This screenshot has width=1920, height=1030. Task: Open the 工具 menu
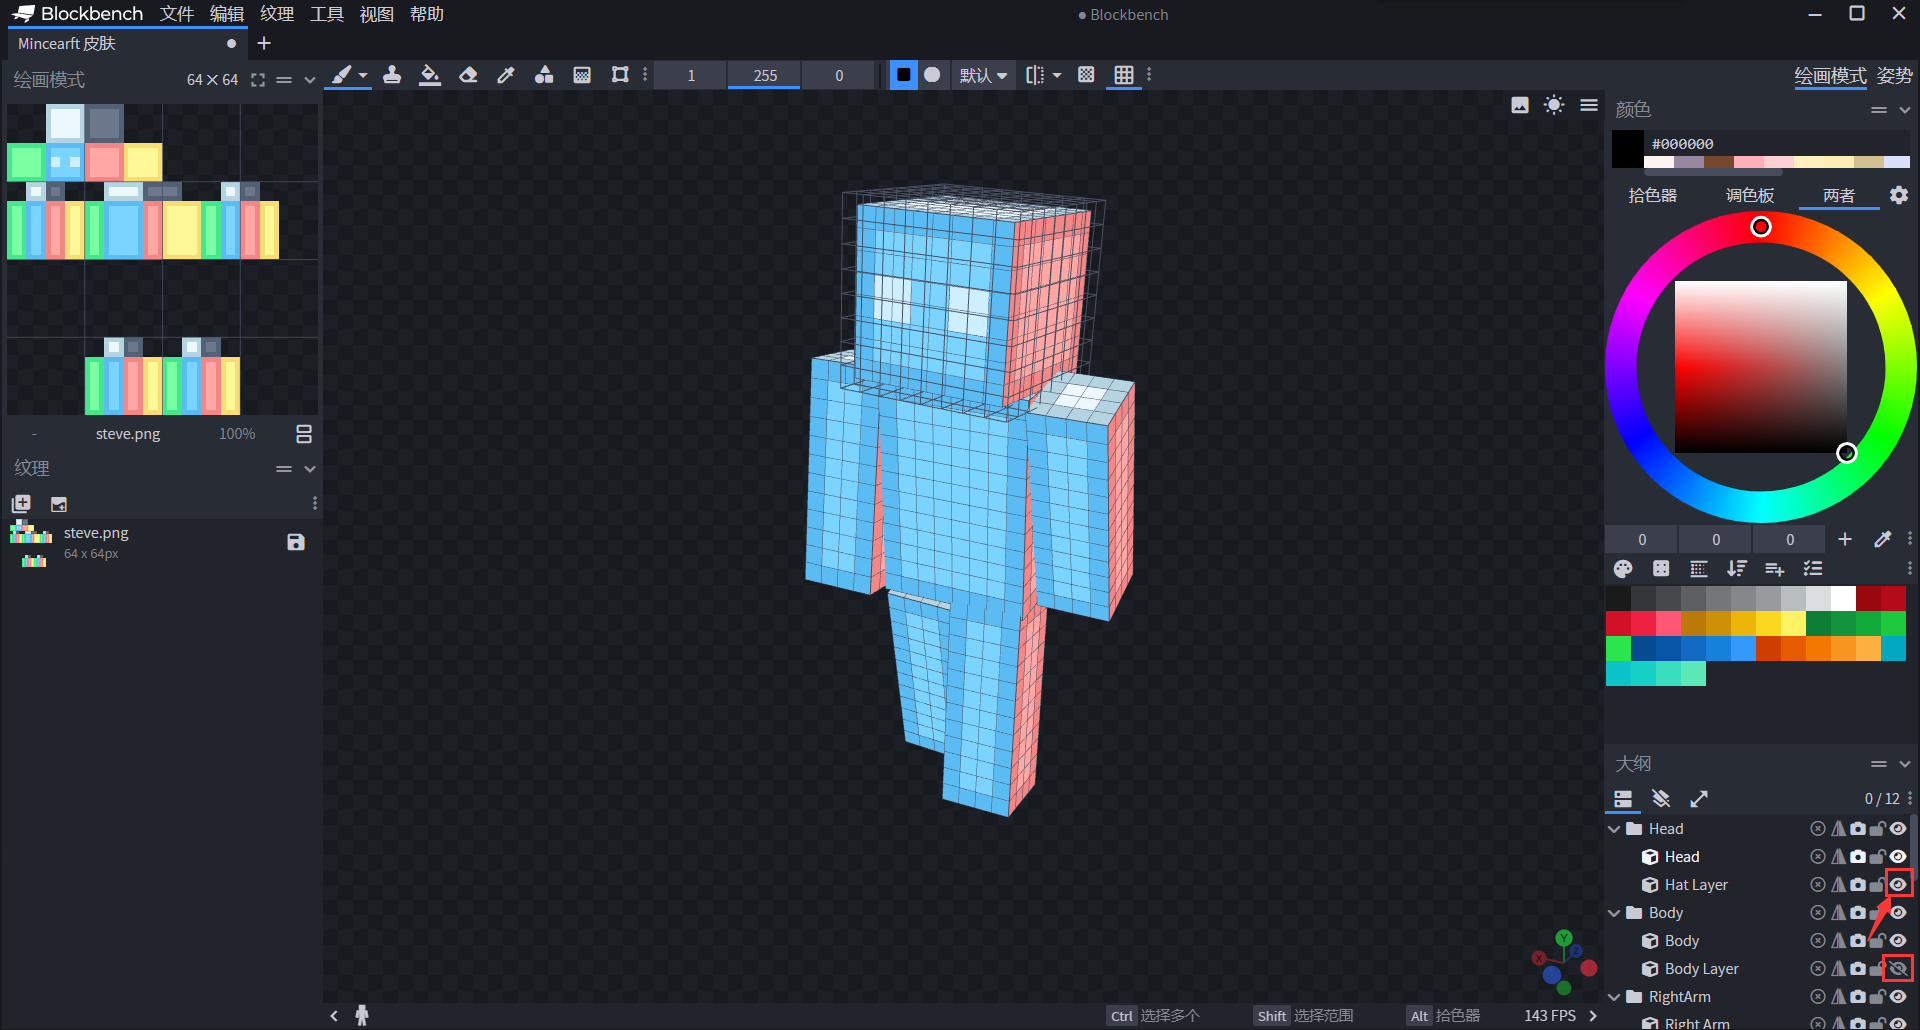tap(327, 14)
